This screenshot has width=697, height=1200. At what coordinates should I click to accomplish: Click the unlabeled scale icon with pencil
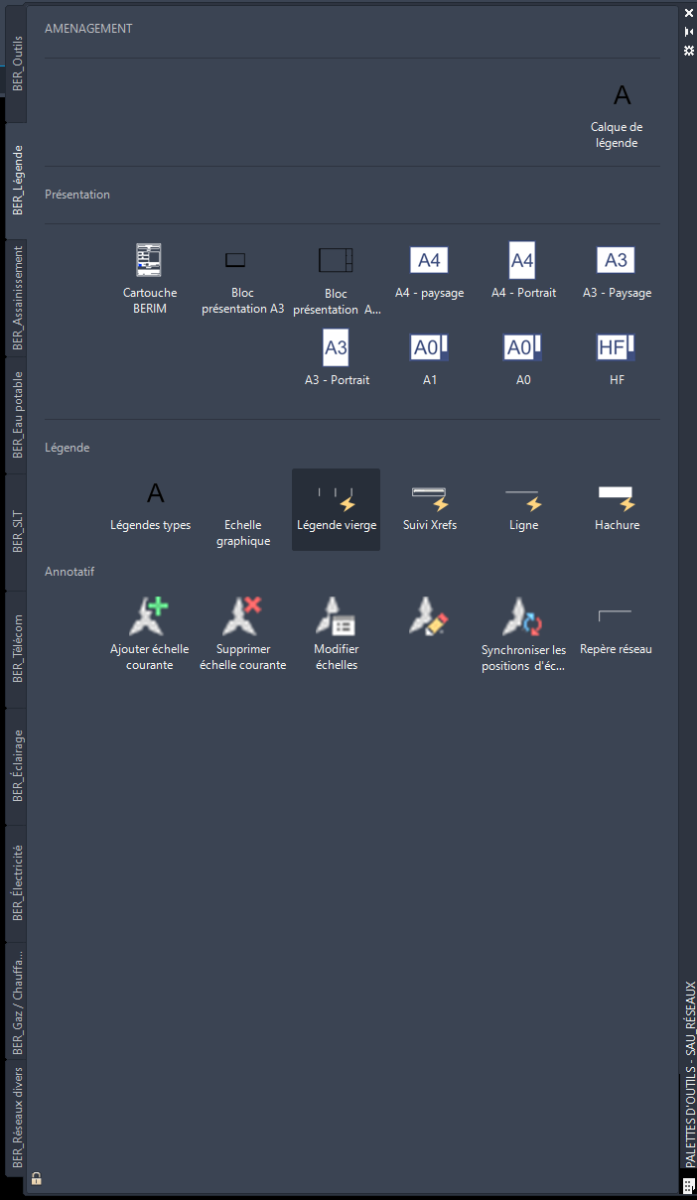click(429, 617)
